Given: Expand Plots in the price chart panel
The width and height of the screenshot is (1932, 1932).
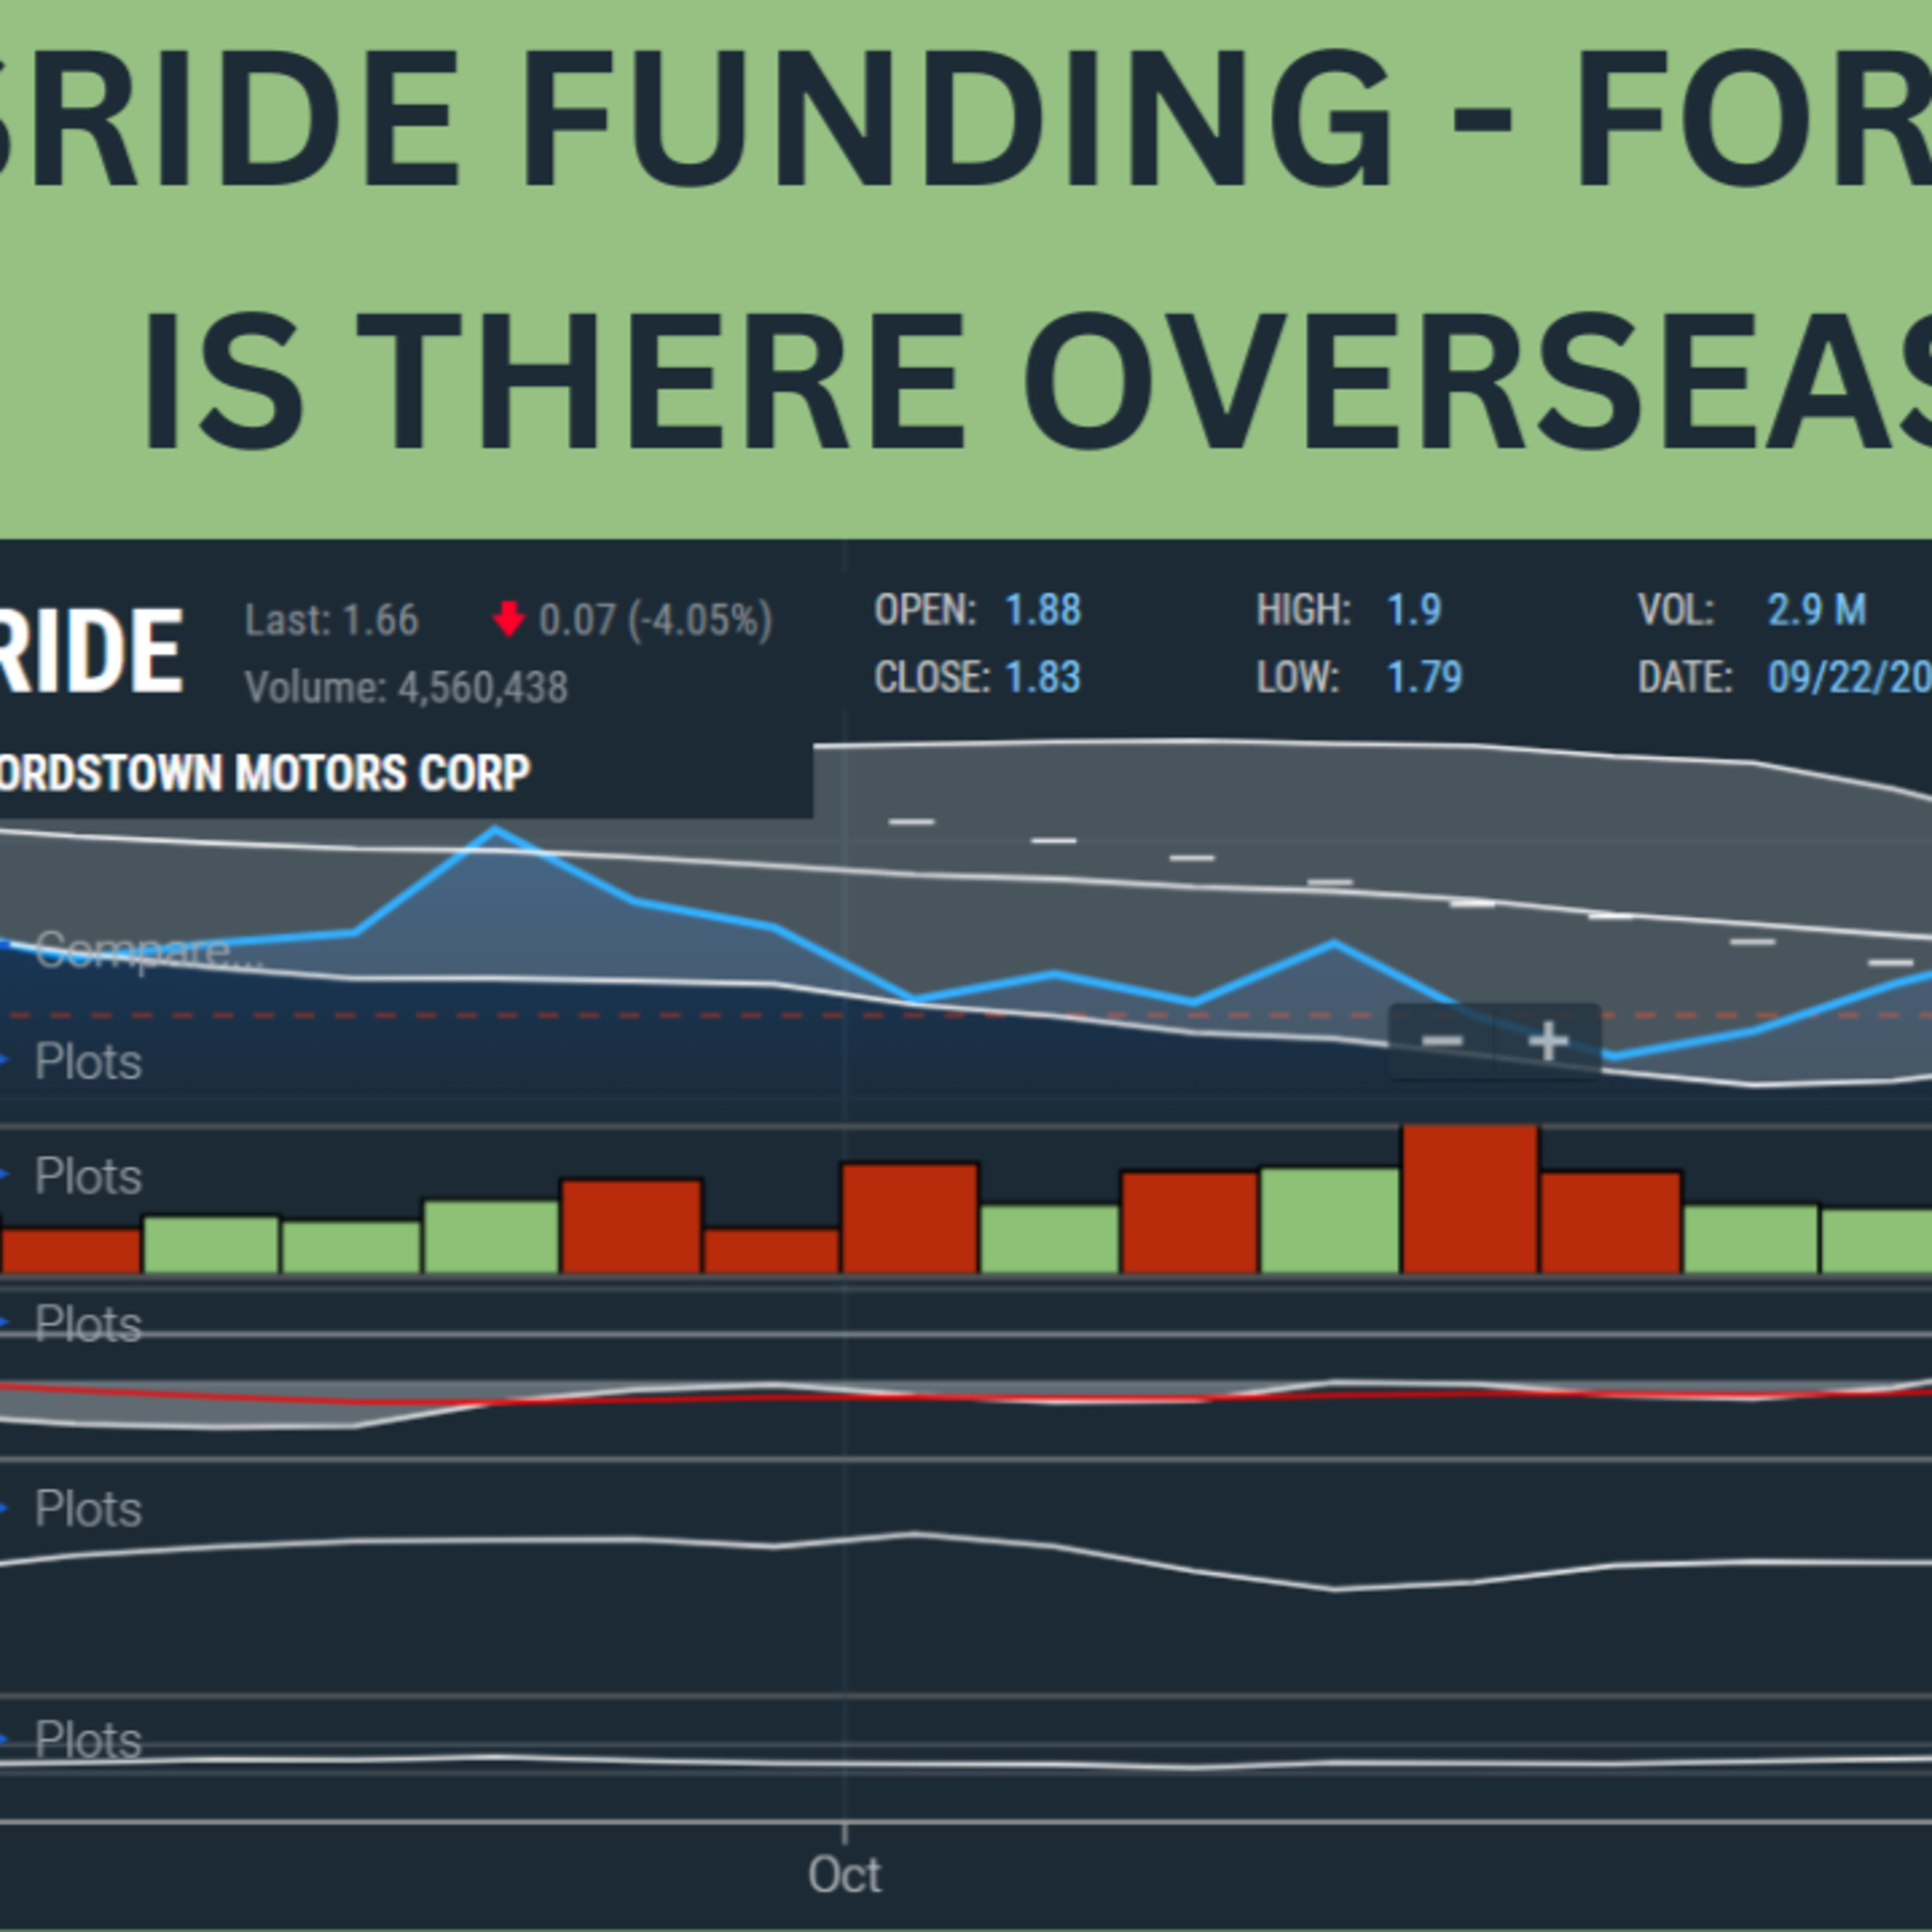Looking at the screenshot, I should pos(88,1062).
